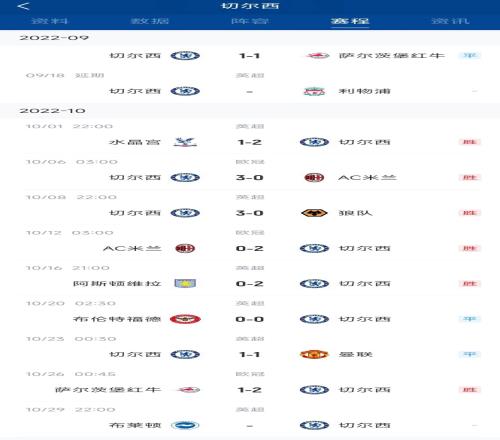
Task: Select the 资讯 tab
Action: point(450,21)
